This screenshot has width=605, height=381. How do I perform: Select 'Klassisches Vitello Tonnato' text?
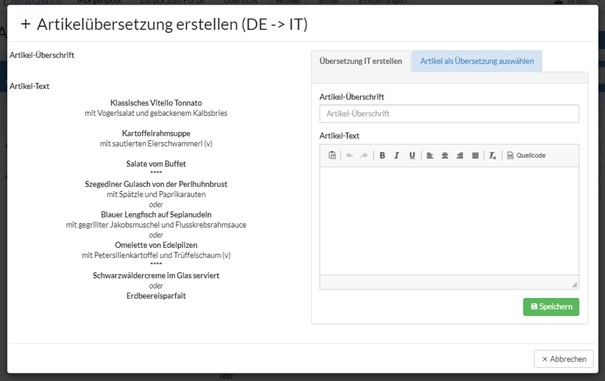tap(156, 103)
